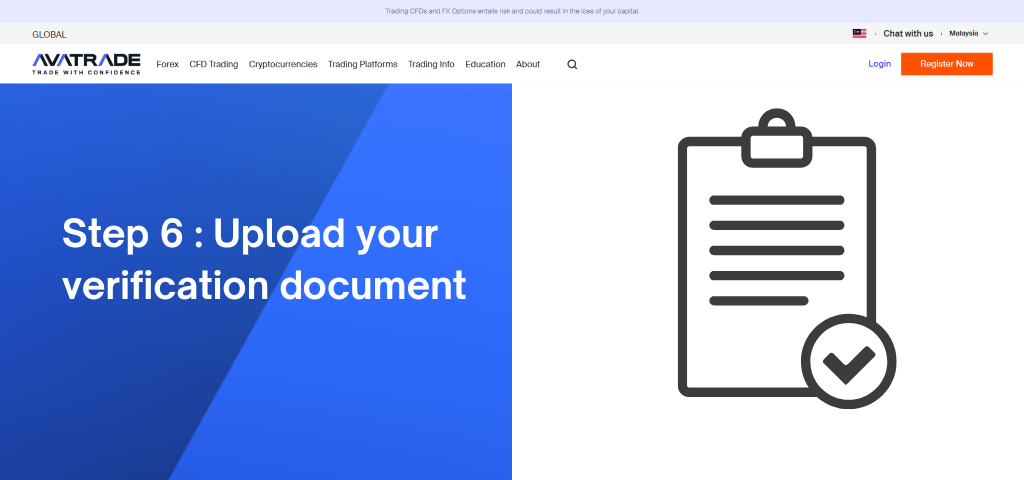The width and height of the screenshot is (1024, 480).
Task: Click the Step 6 upload heading
Action: click(264, 259)
